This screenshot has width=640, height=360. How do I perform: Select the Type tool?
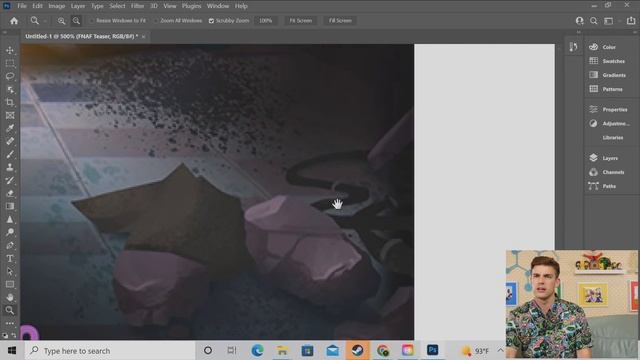click(10, 258)
